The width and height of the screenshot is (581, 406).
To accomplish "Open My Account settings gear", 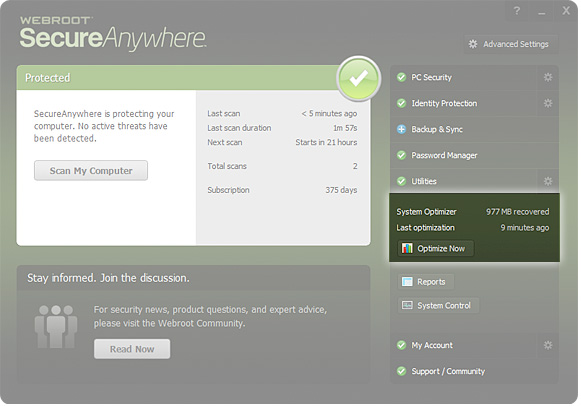I will pyautogui.click(x=548, y=345).
